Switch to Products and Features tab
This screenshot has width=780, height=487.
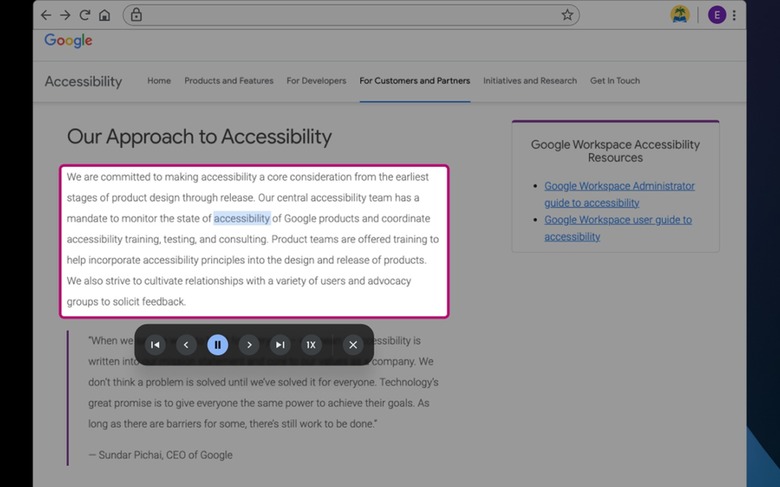pos(229,81)
